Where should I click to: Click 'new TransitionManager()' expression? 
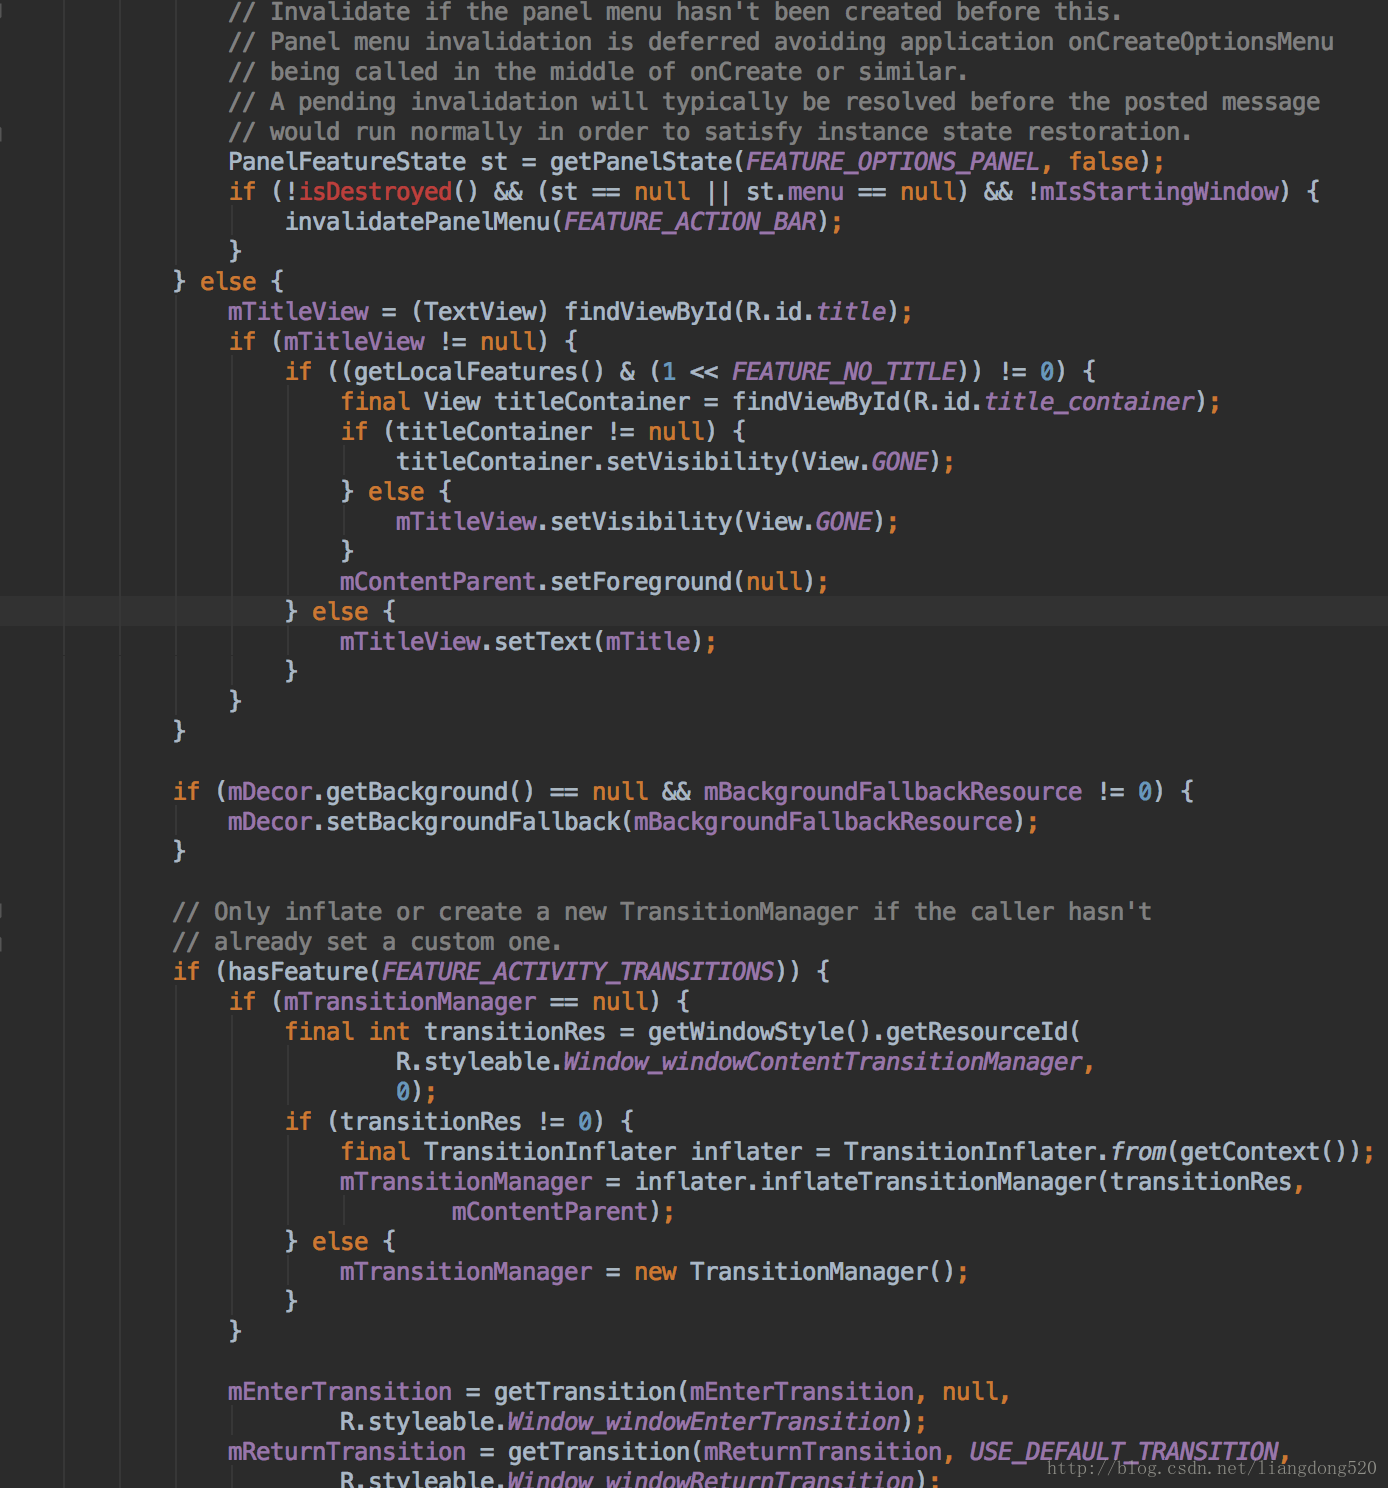pyautogui.click(x=794, y=1272)
